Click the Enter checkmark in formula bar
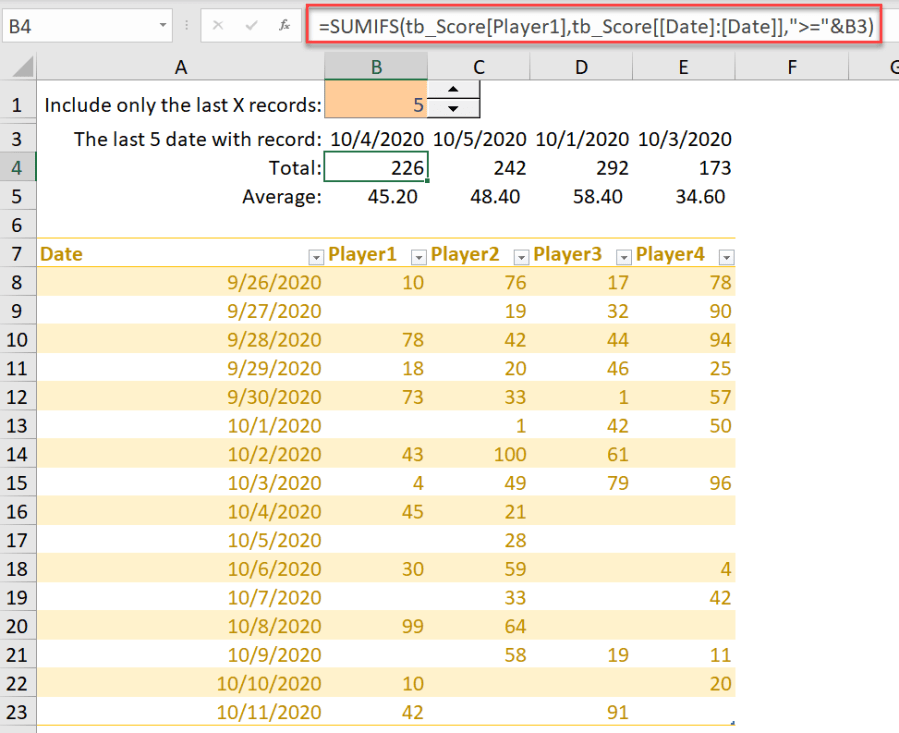Viewport: 899px width, 733px height. coord(252,26)
